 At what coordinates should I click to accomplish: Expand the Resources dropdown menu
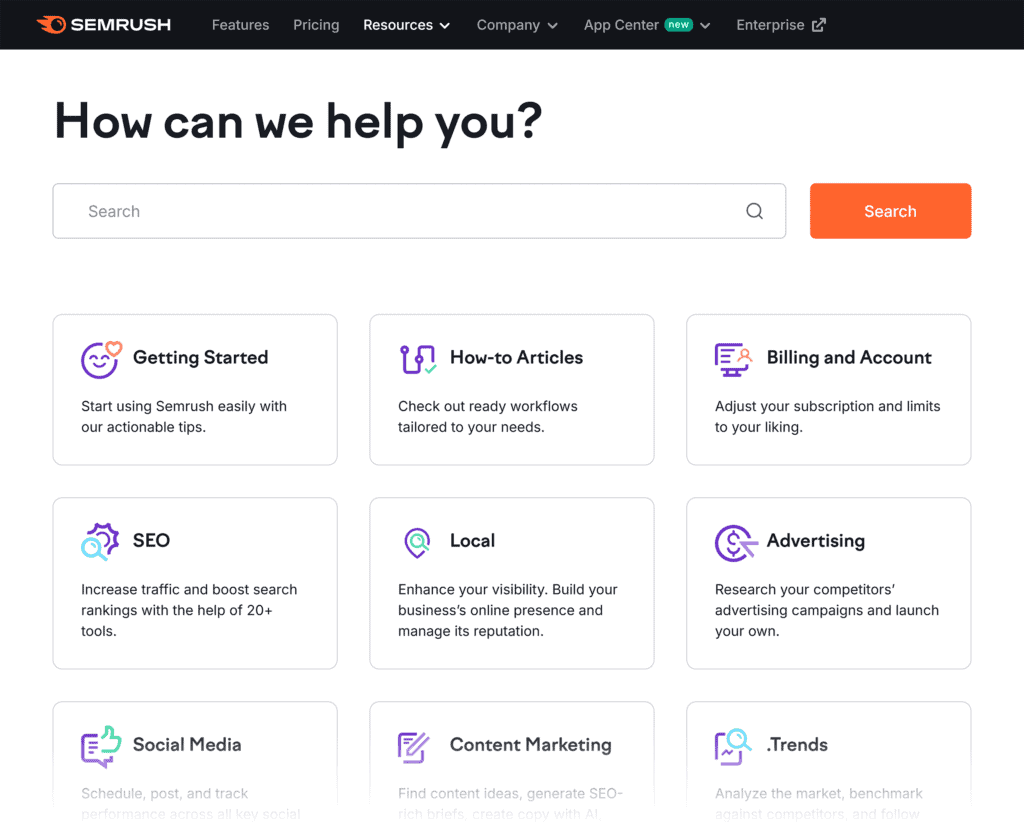[406, 25]
